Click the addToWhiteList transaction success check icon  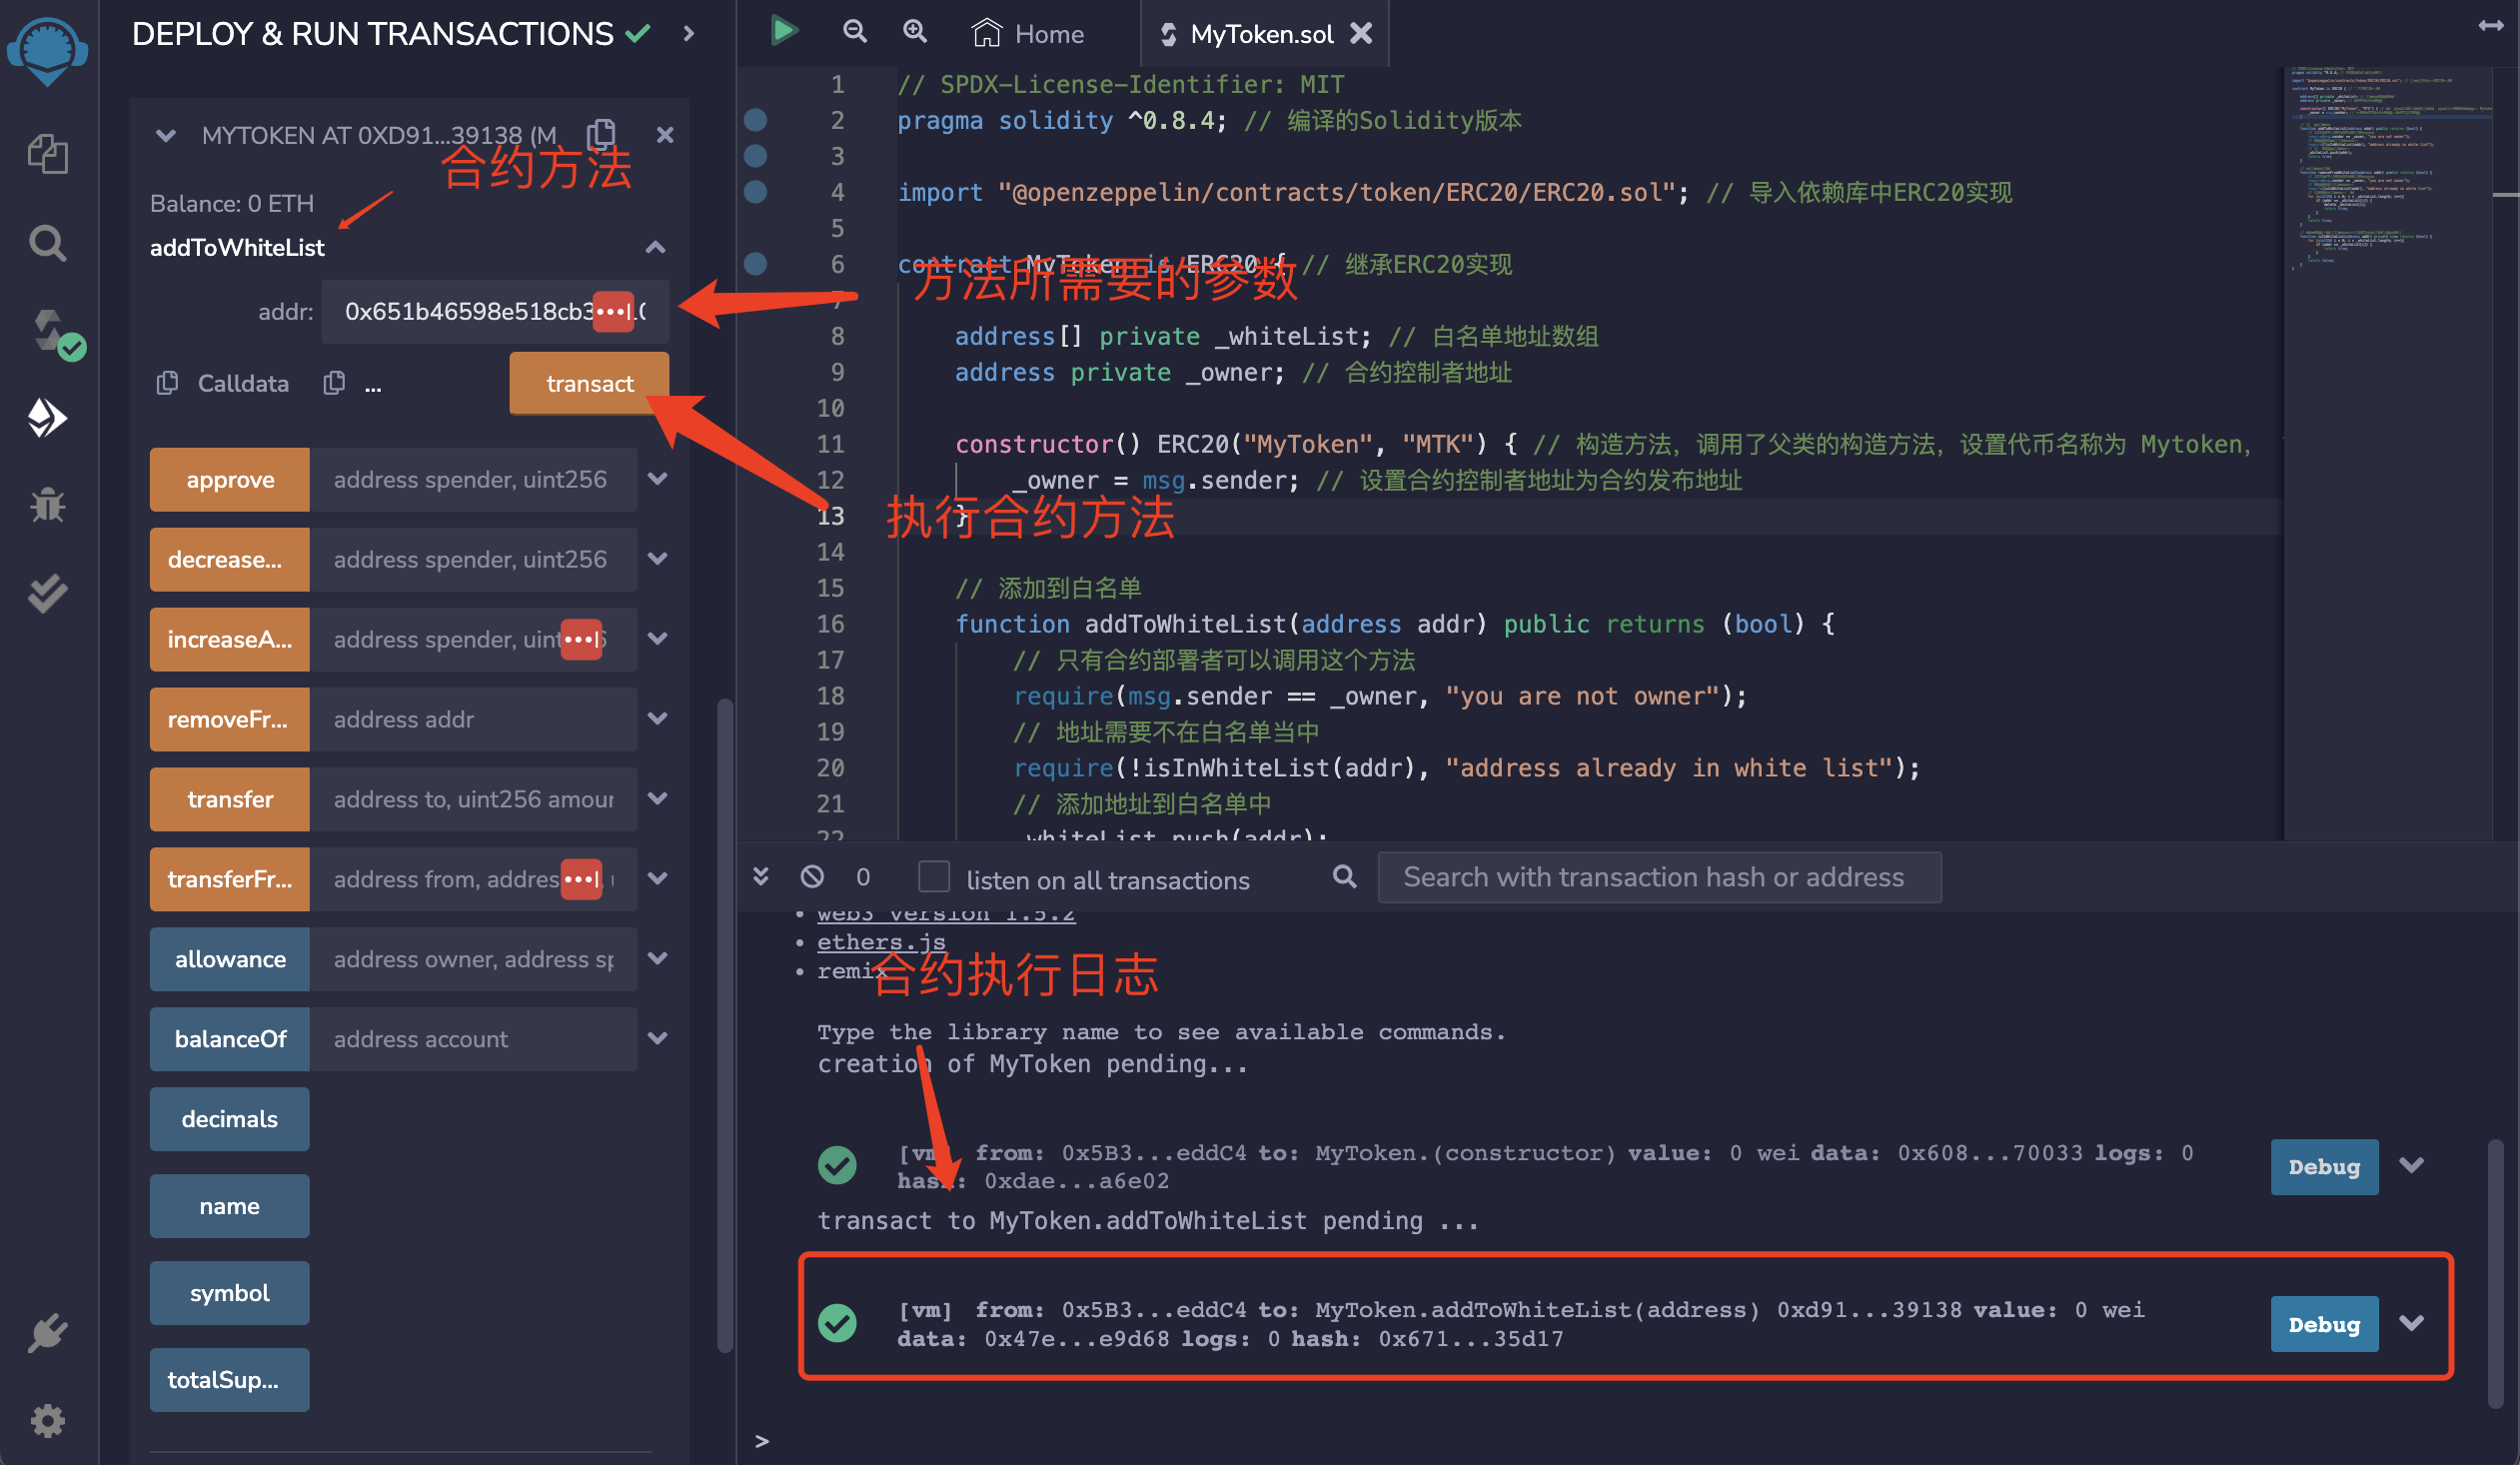[837, 1323]
